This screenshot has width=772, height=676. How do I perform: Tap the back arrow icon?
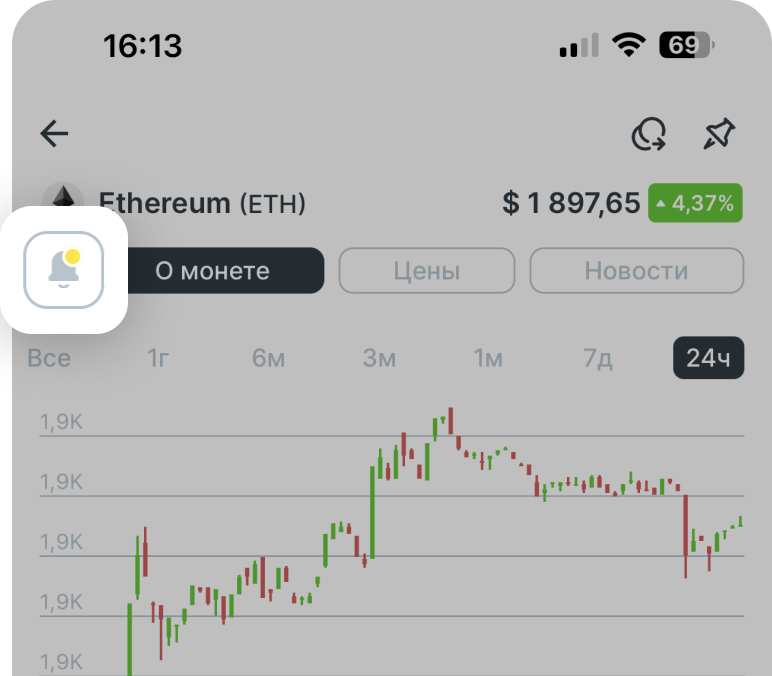[x=54, y=134]
